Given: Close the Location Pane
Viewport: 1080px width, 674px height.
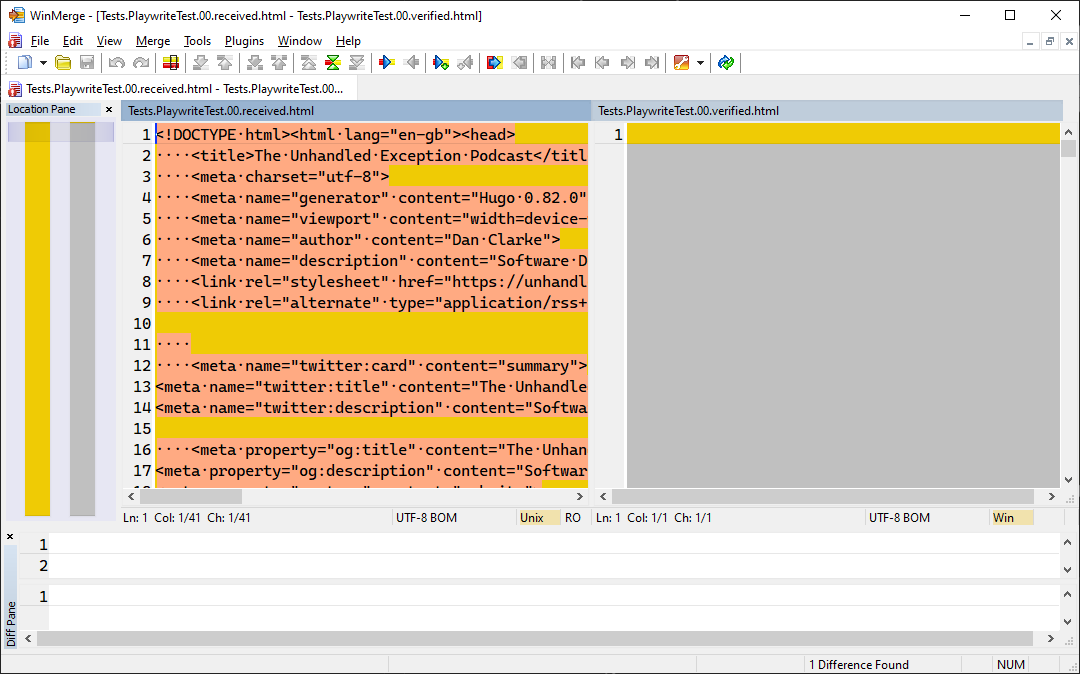Looking at the screenshot, I should click(x=109, y=110).
